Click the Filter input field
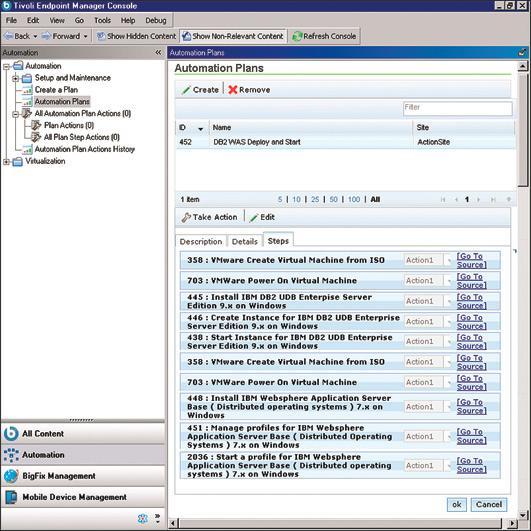The image size is (531, 531). click(458, 108)
